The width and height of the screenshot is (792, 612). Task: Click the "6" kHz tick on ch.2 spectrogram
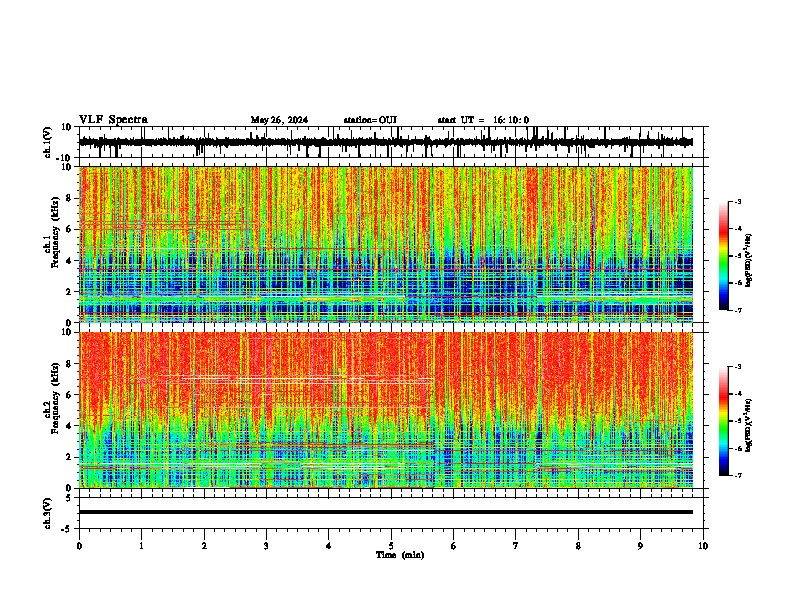tap(69, 395)
